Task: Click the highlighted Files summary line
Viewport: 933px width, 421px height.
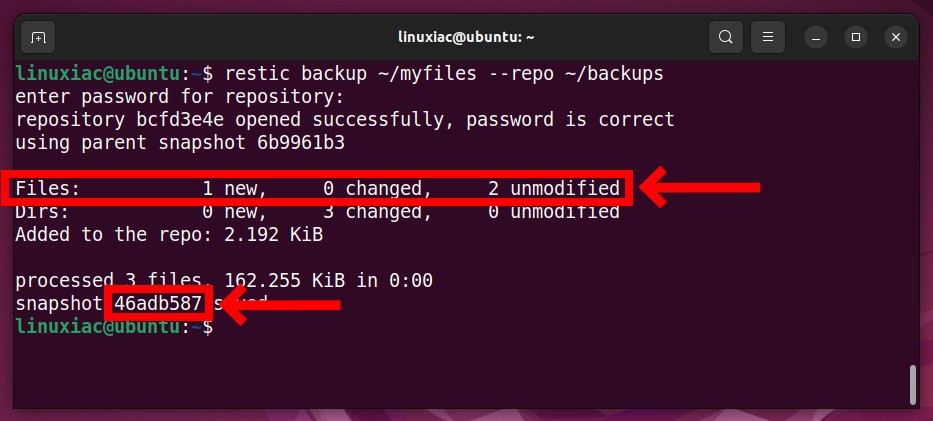Action: pos(317,188)
